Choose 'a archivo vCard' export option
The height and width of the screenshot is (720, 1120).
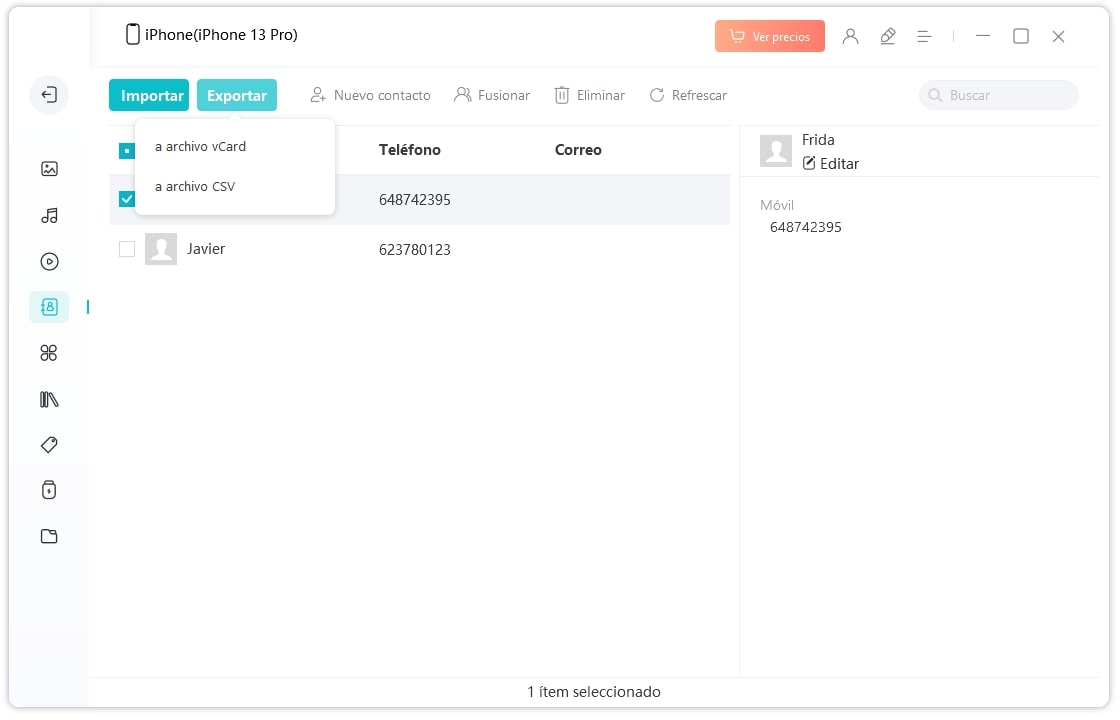[201, 147]
